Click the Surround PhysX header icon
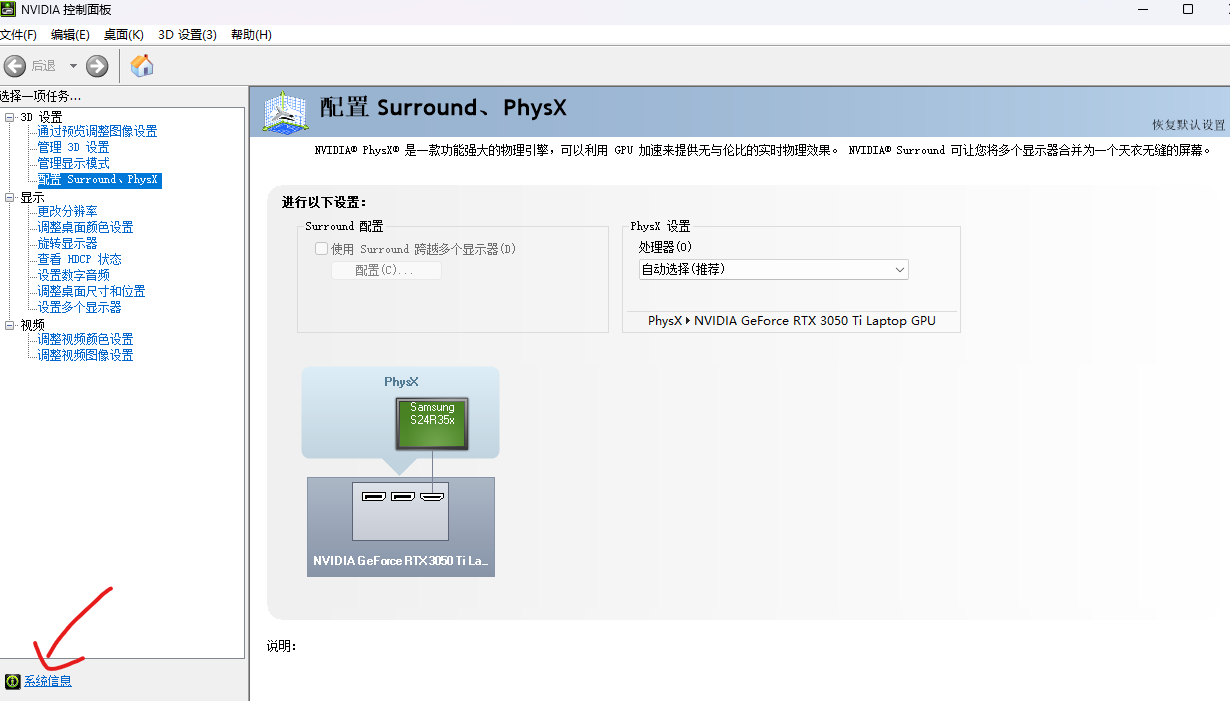 pos(286,112)
